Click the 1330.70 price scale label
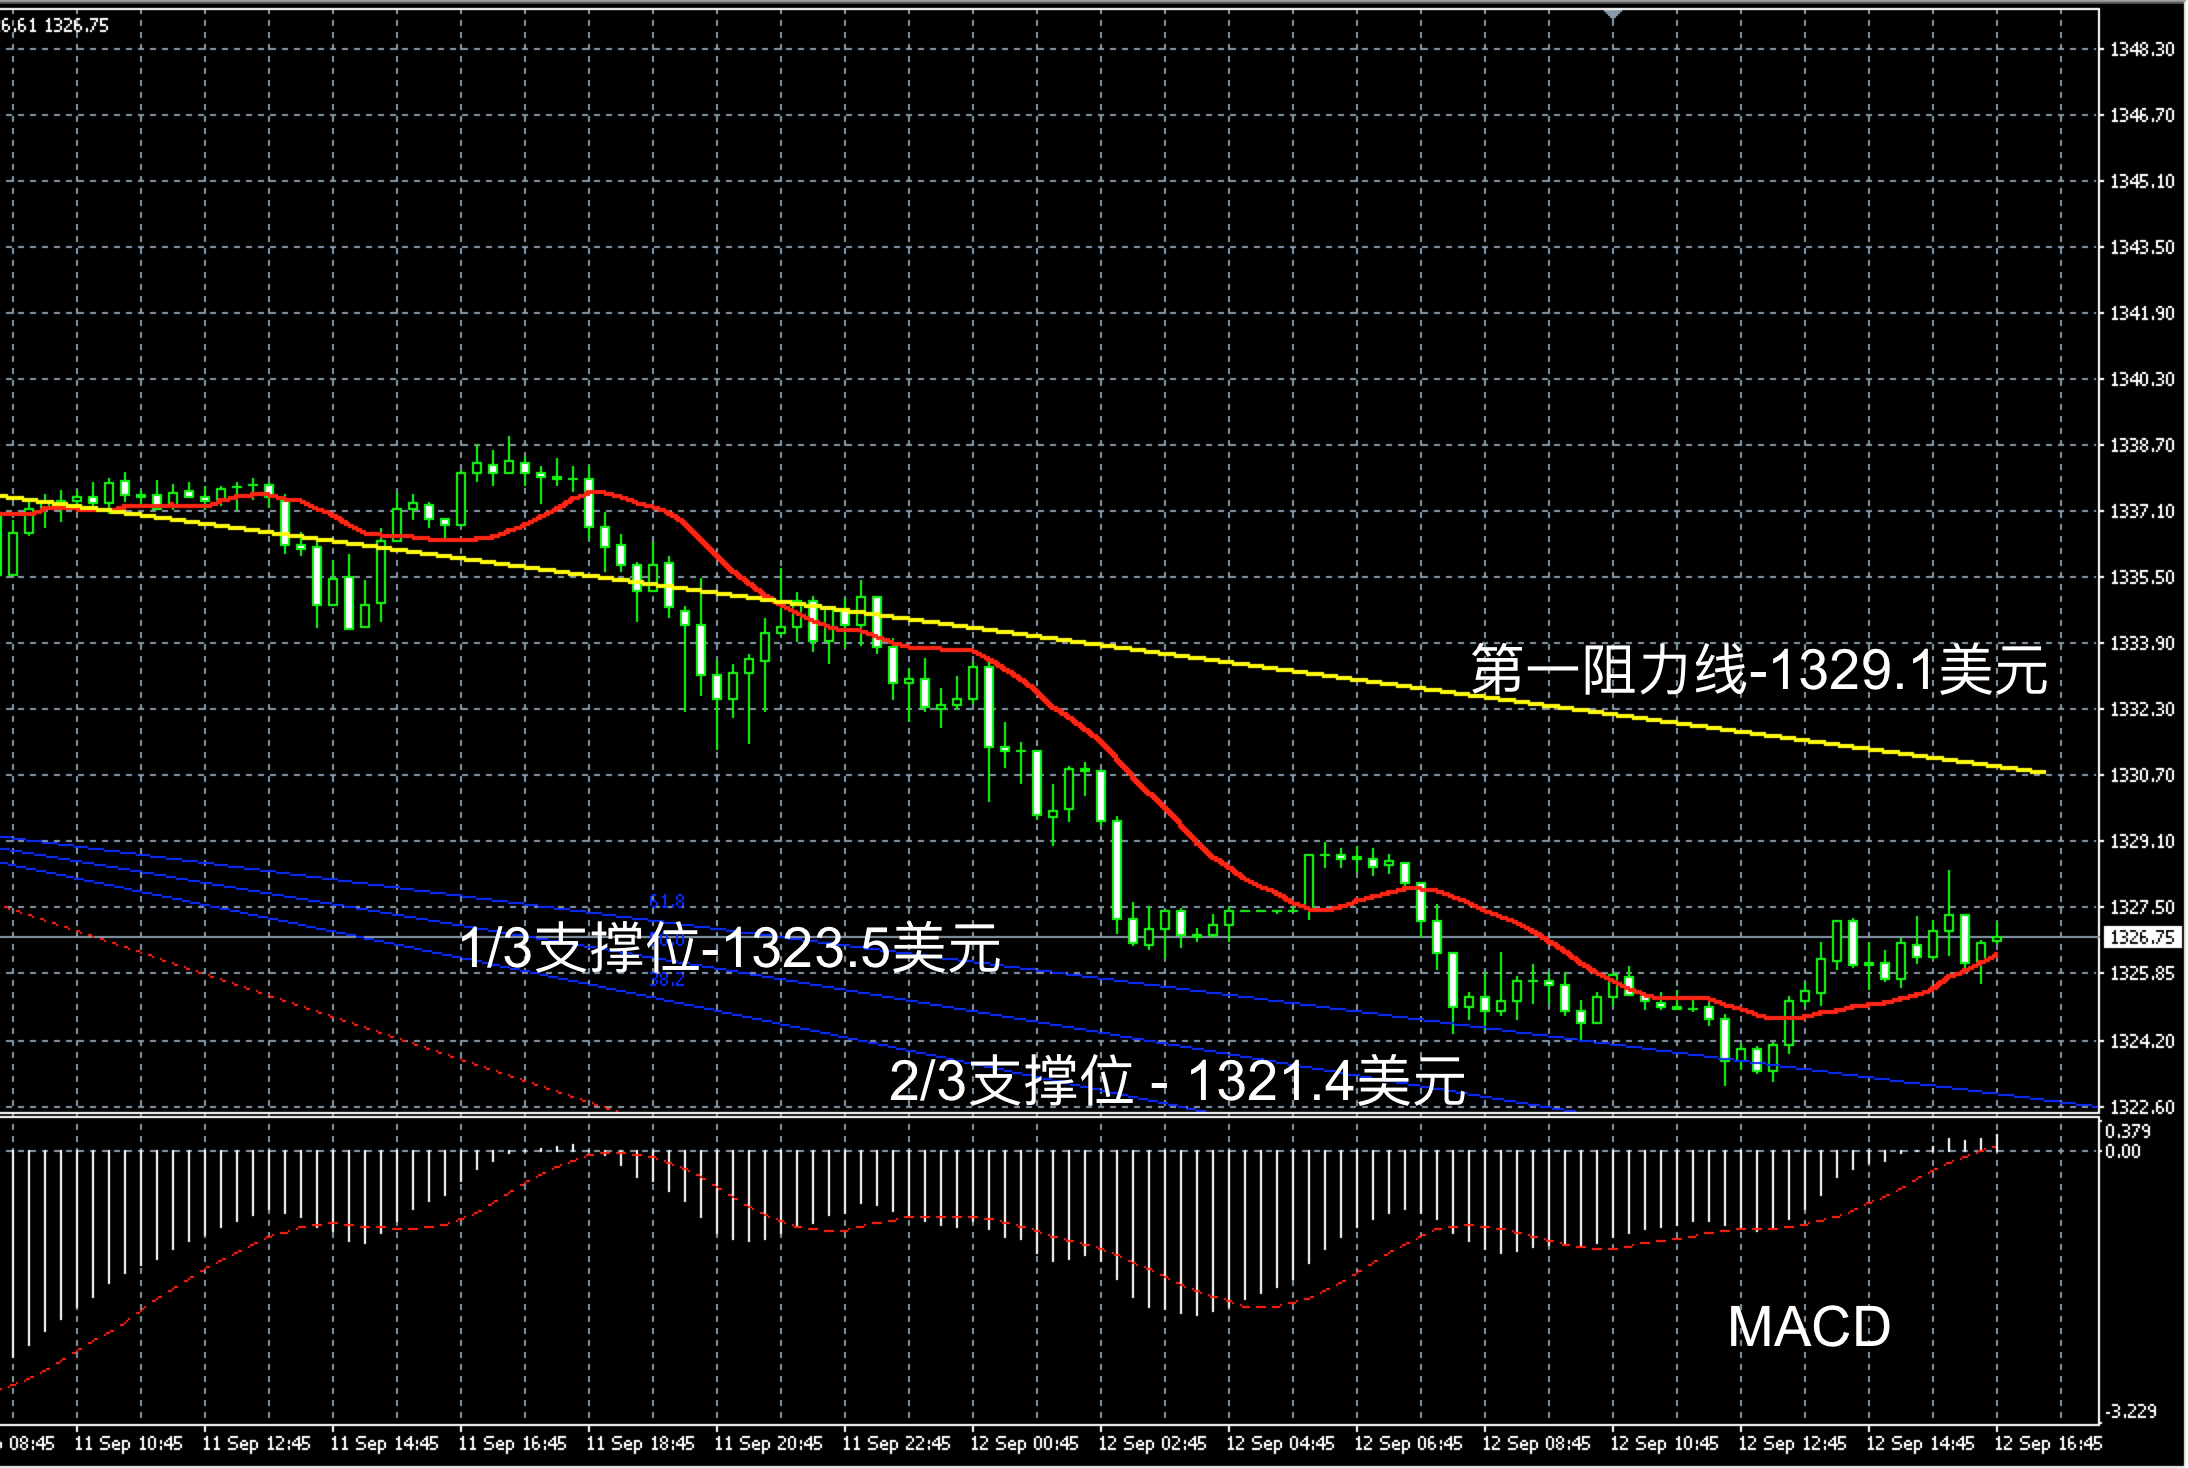The image size is (2188, 1468). (x=2141, y=775)
